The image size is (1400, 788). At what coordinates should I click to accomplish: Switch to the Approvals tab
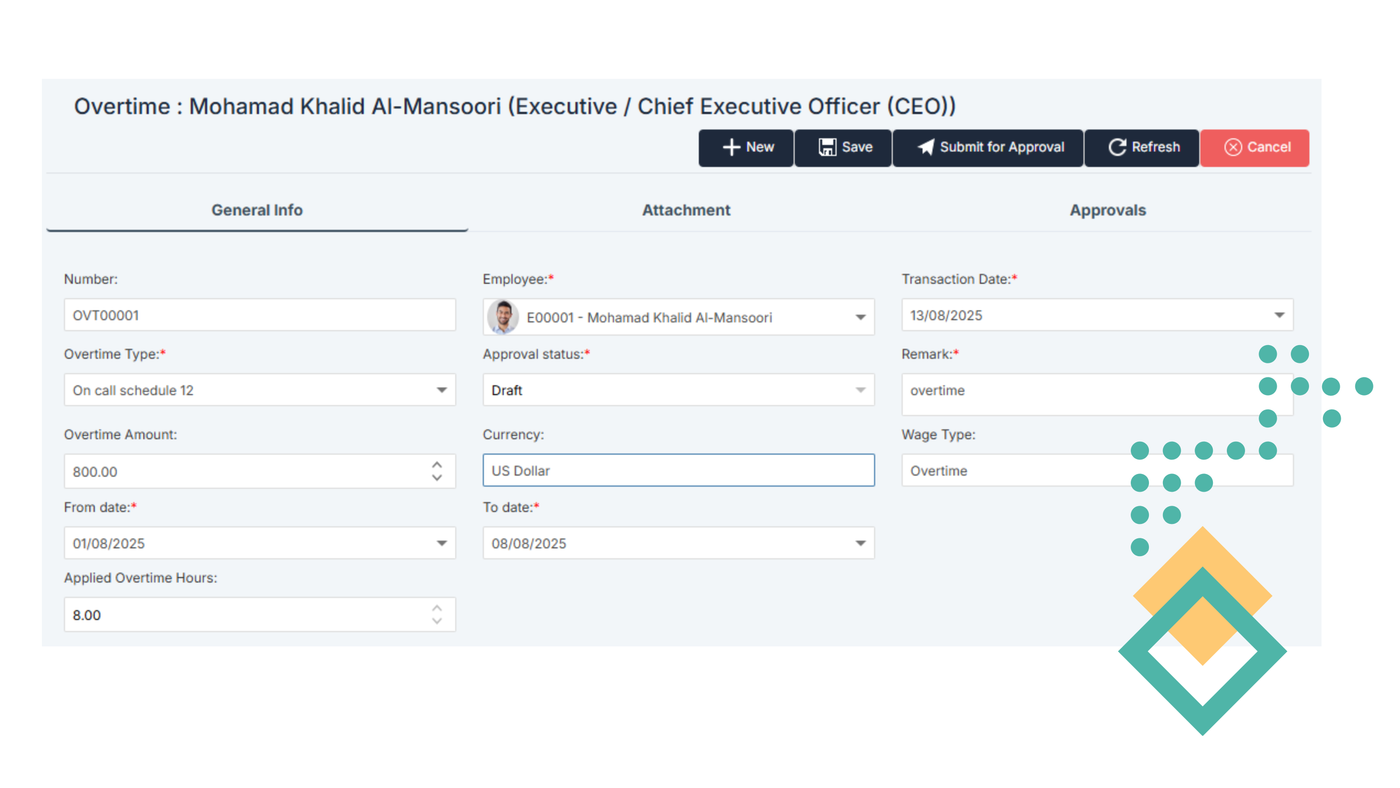point(1107,210)
